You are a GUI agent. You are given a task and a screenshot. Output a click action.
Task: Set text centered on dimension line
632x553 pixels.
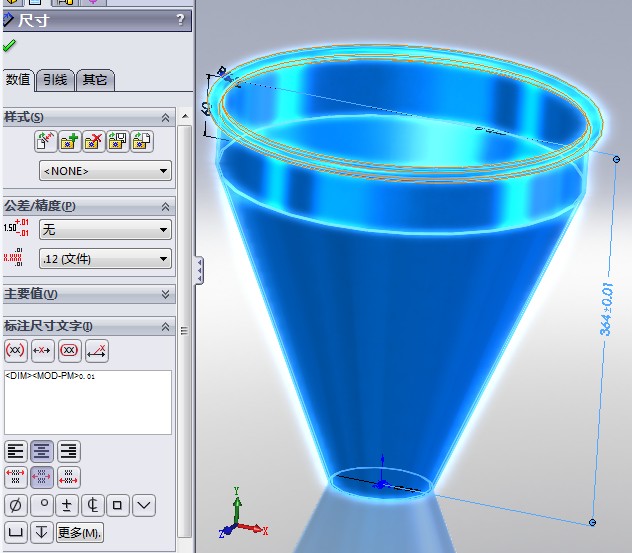[x=42, y=477]
